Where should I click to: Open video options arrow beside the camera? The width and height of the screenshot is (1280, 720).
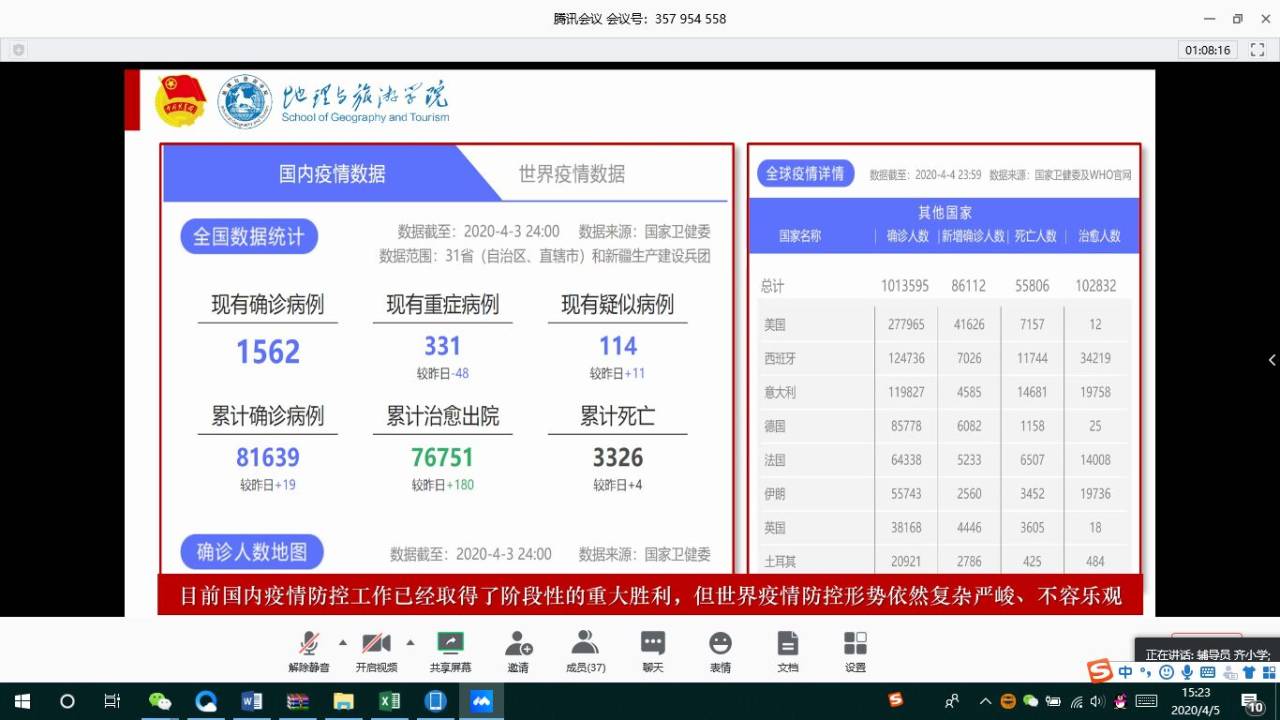(x=410, y=642)
